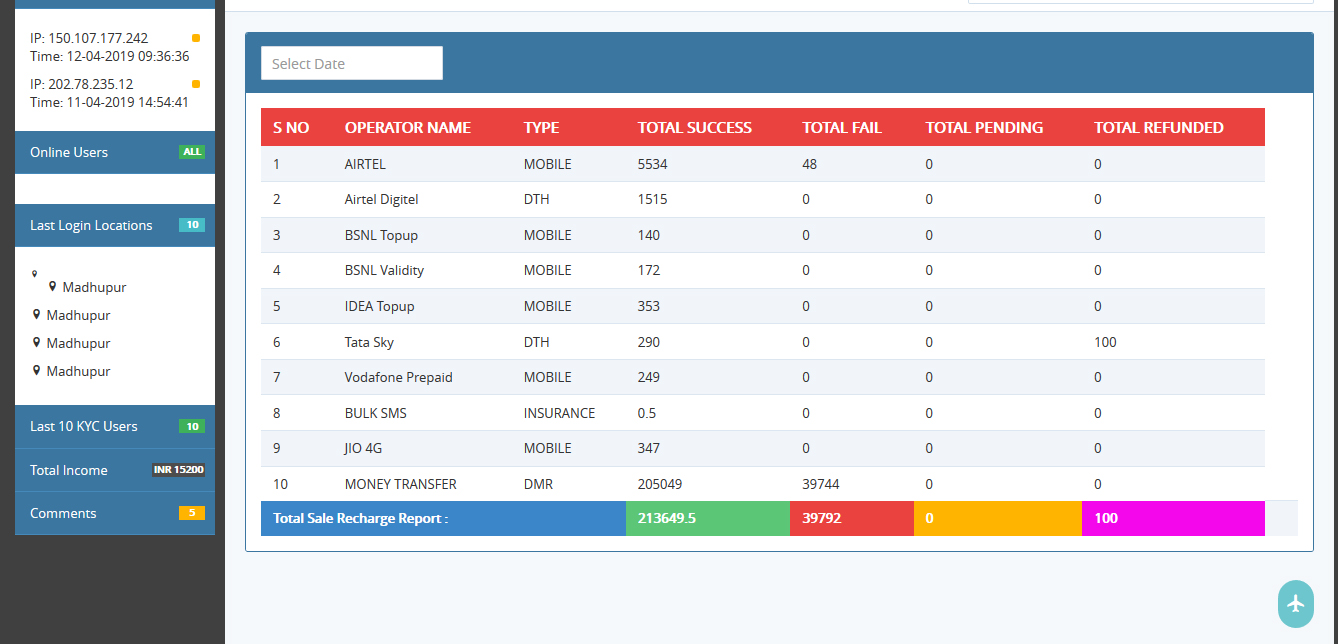This screenshot has width=1338, height=644.
Task: Expand Last 10 KYC Users section
Action: [115, 426]
